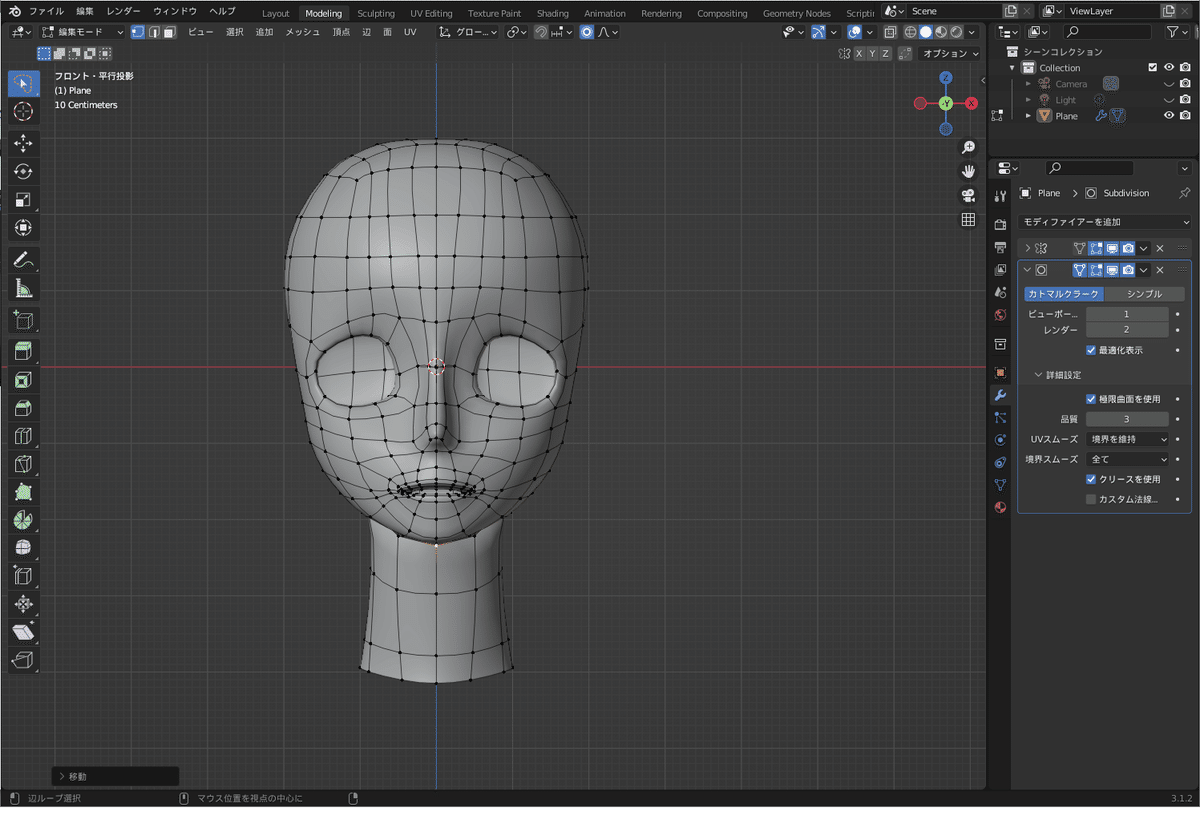The height and width of the screenshot is (831, 1200).
Task: Select the Smooth vertices tool
Action: [x=24, y=548]
